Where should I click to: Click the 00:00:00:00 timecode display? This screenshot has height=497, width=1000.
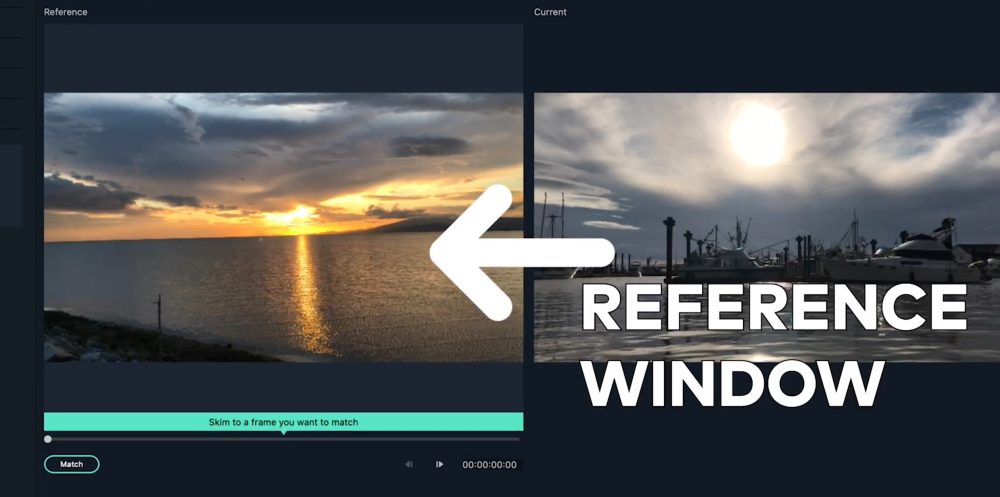tap(489, 464)
